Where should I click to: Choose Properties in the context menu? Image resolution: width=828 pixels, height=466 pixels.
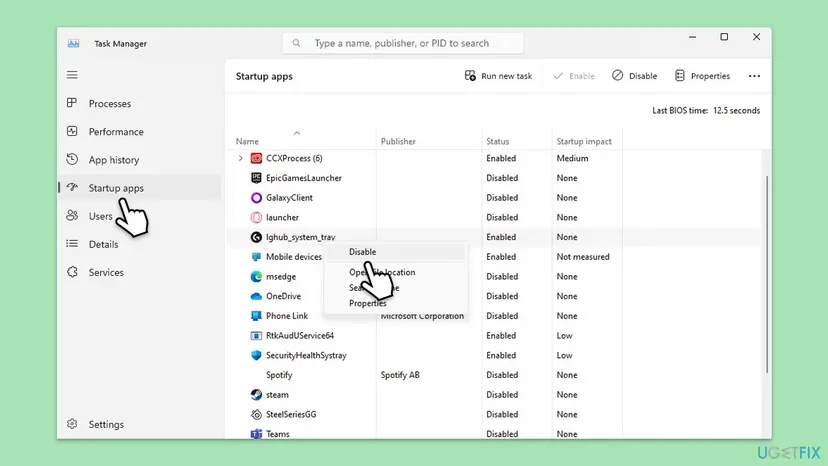click(368, 303)
